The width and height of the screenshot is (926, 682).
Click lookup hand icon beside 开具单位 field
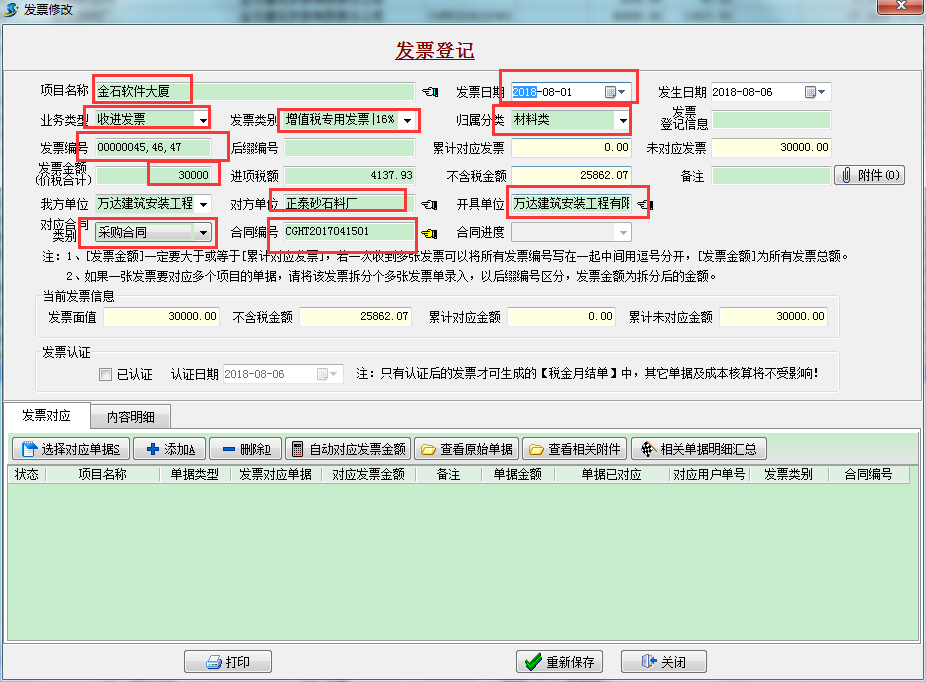point(644,205)
